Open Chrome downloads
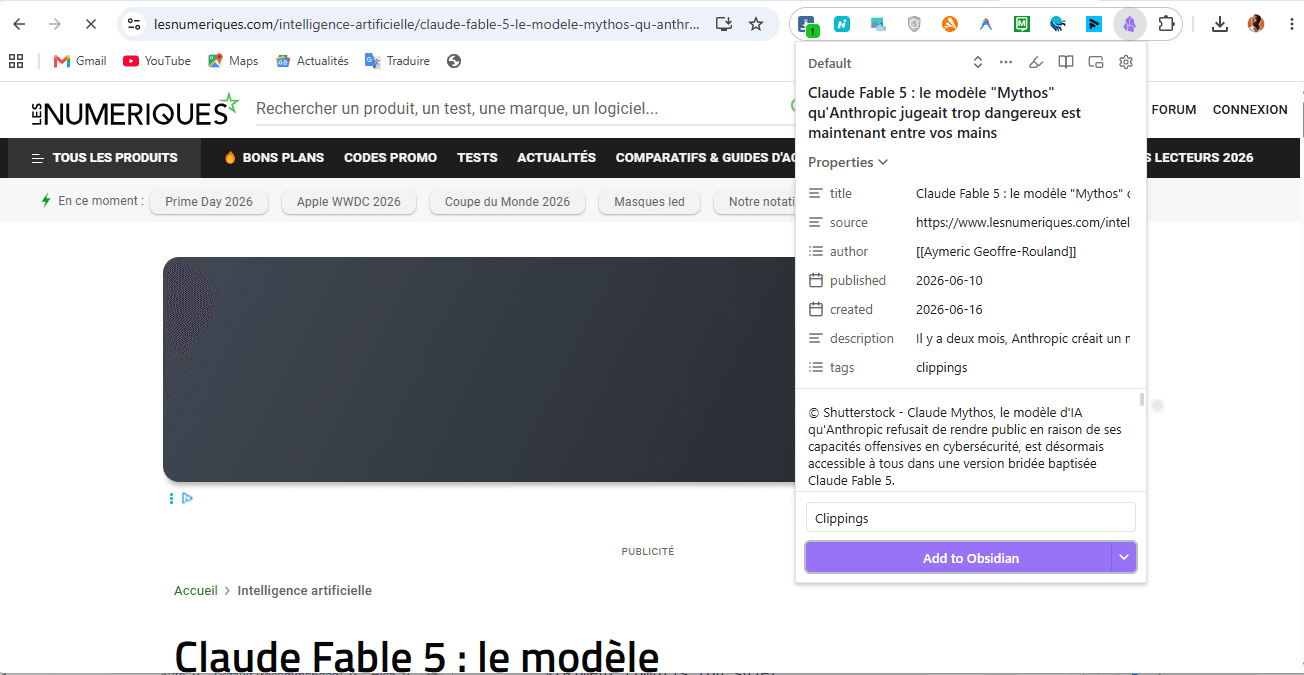 tap(1219, 24)
